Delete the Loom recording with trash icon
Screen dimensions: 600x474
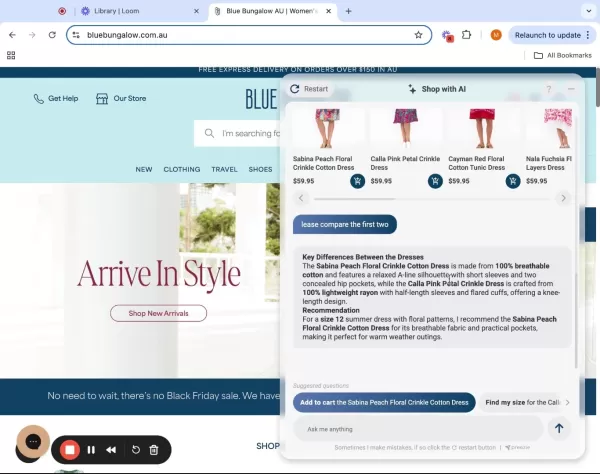(154, 450)
